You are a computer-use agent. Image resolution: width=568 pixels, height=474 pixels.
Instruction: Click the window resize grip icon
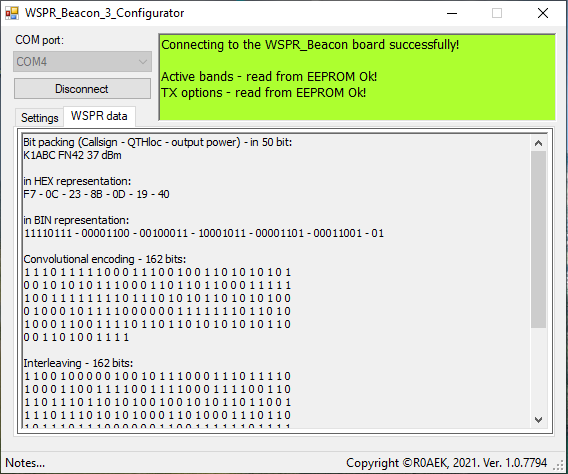pyautogui.click(x=560, y=466)
